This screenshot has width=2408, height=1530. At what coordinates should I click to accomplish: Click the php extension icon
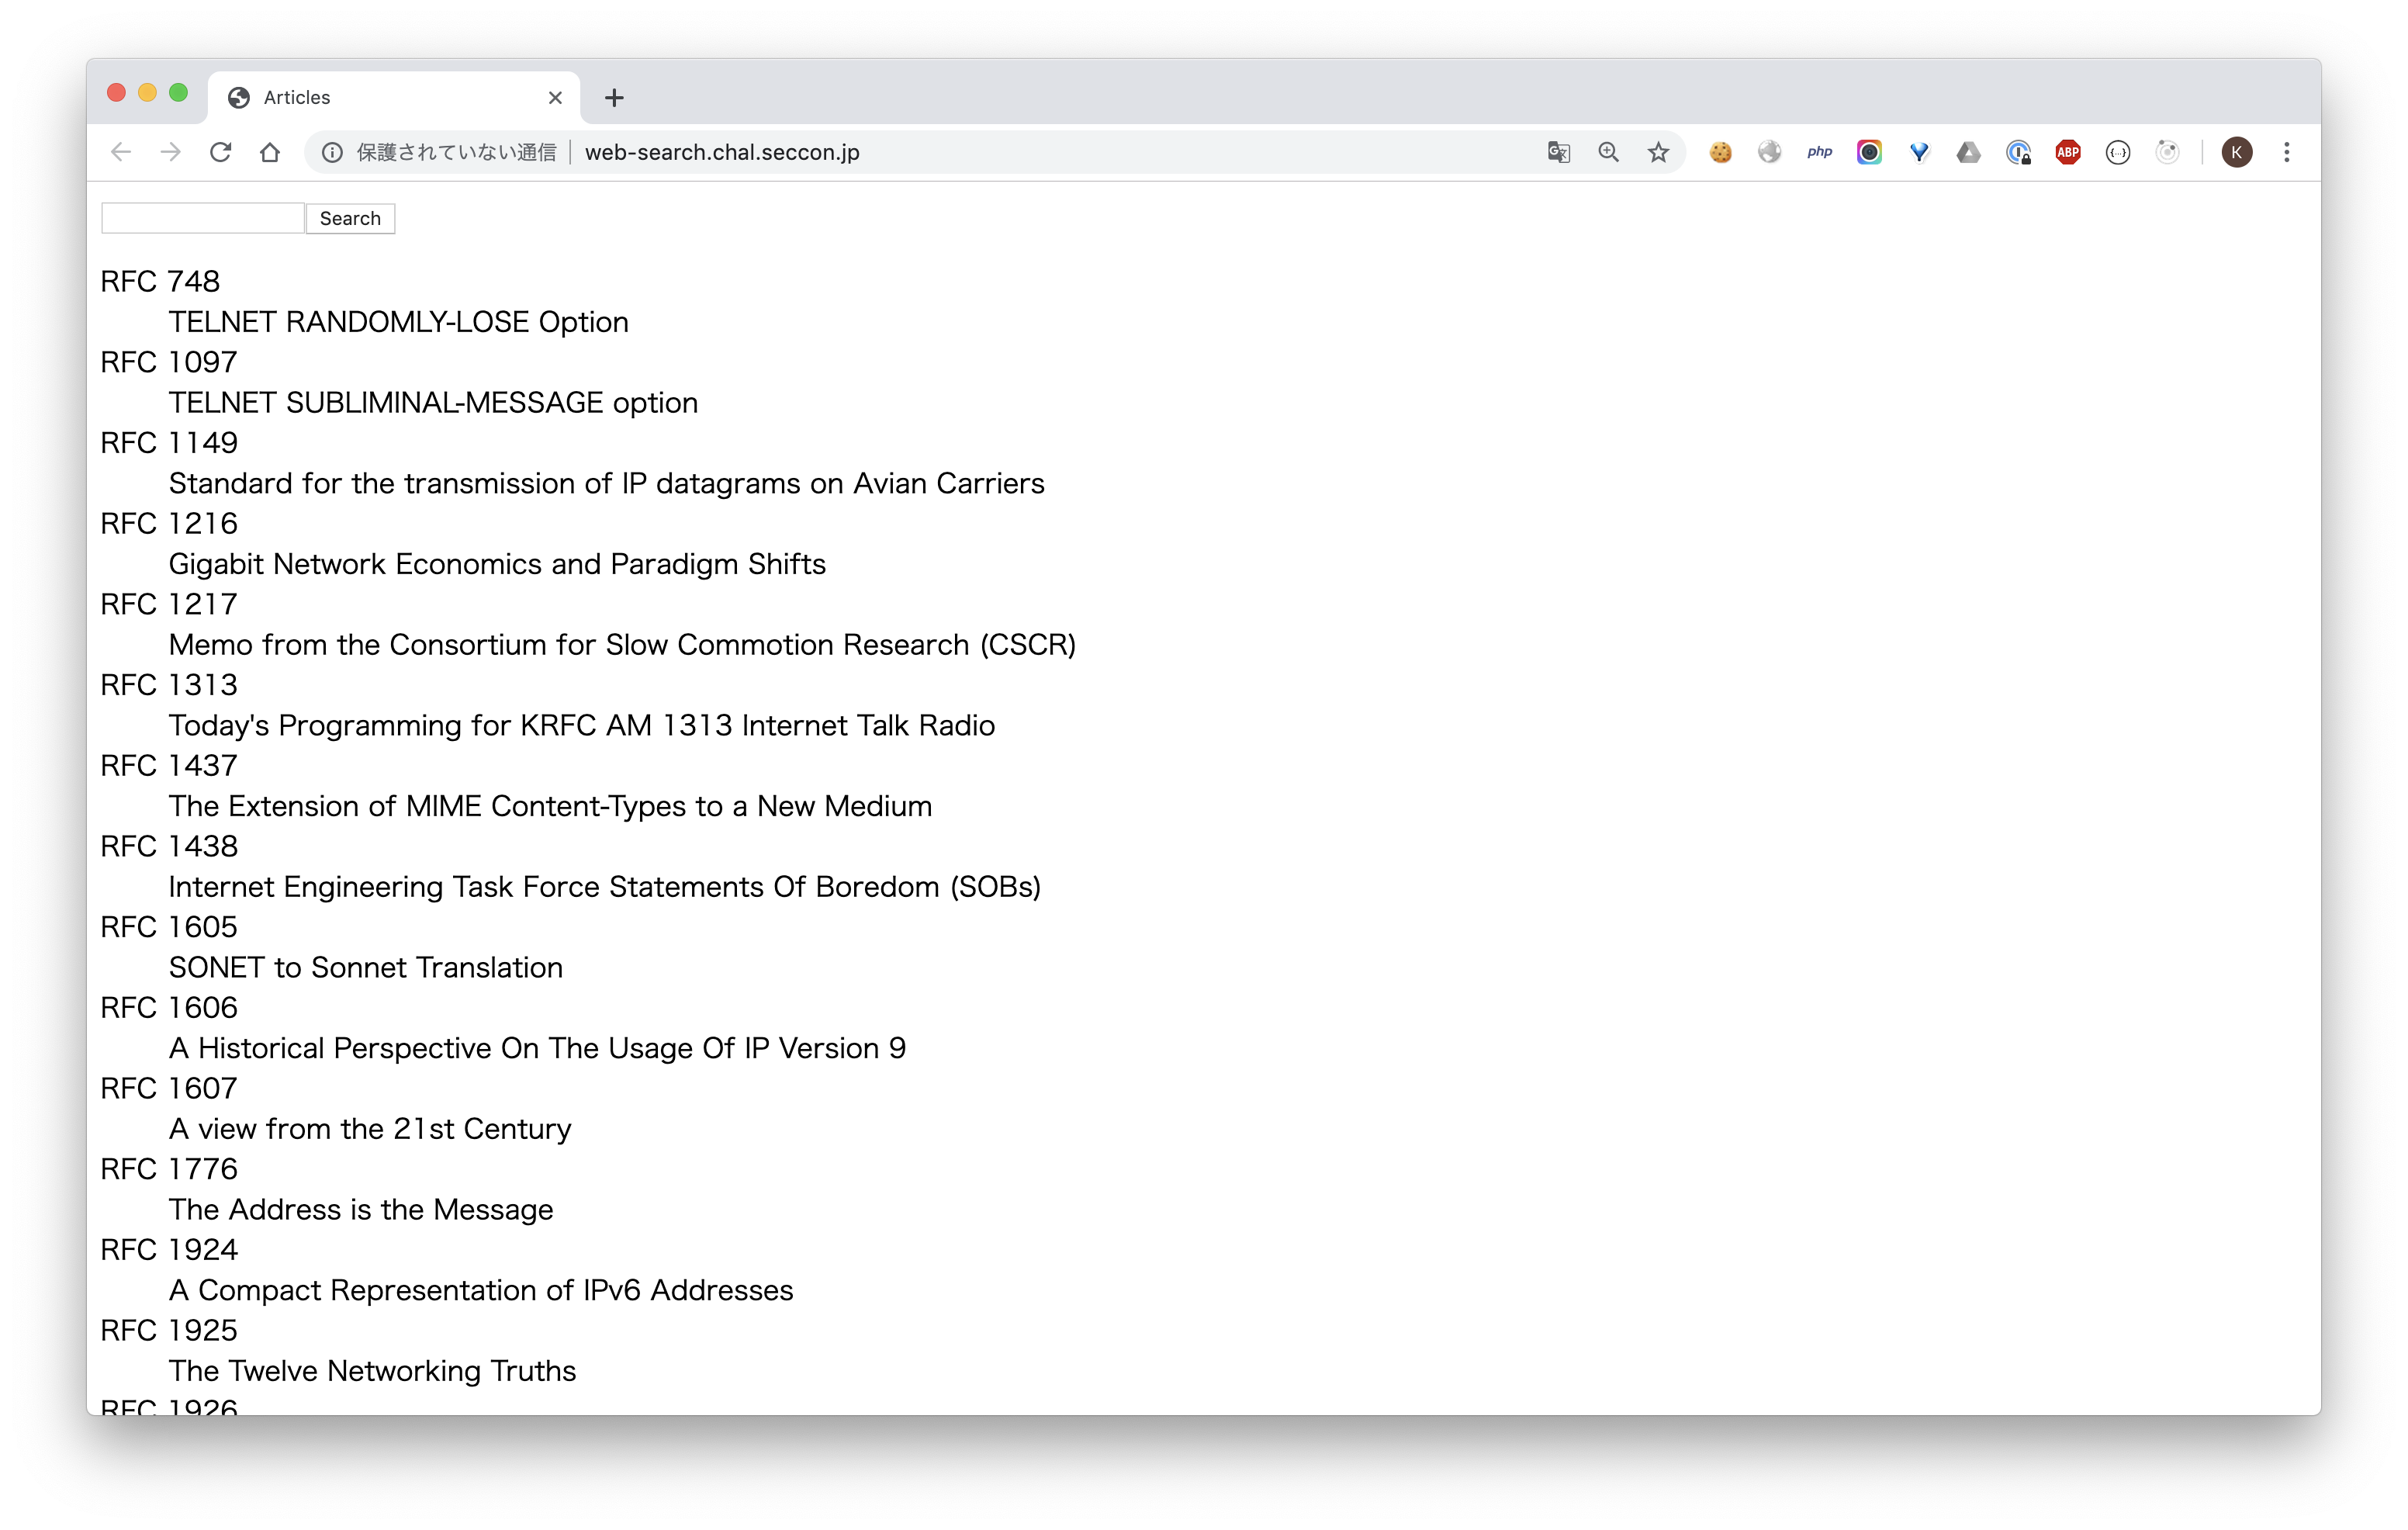[x=1819, y=152]
